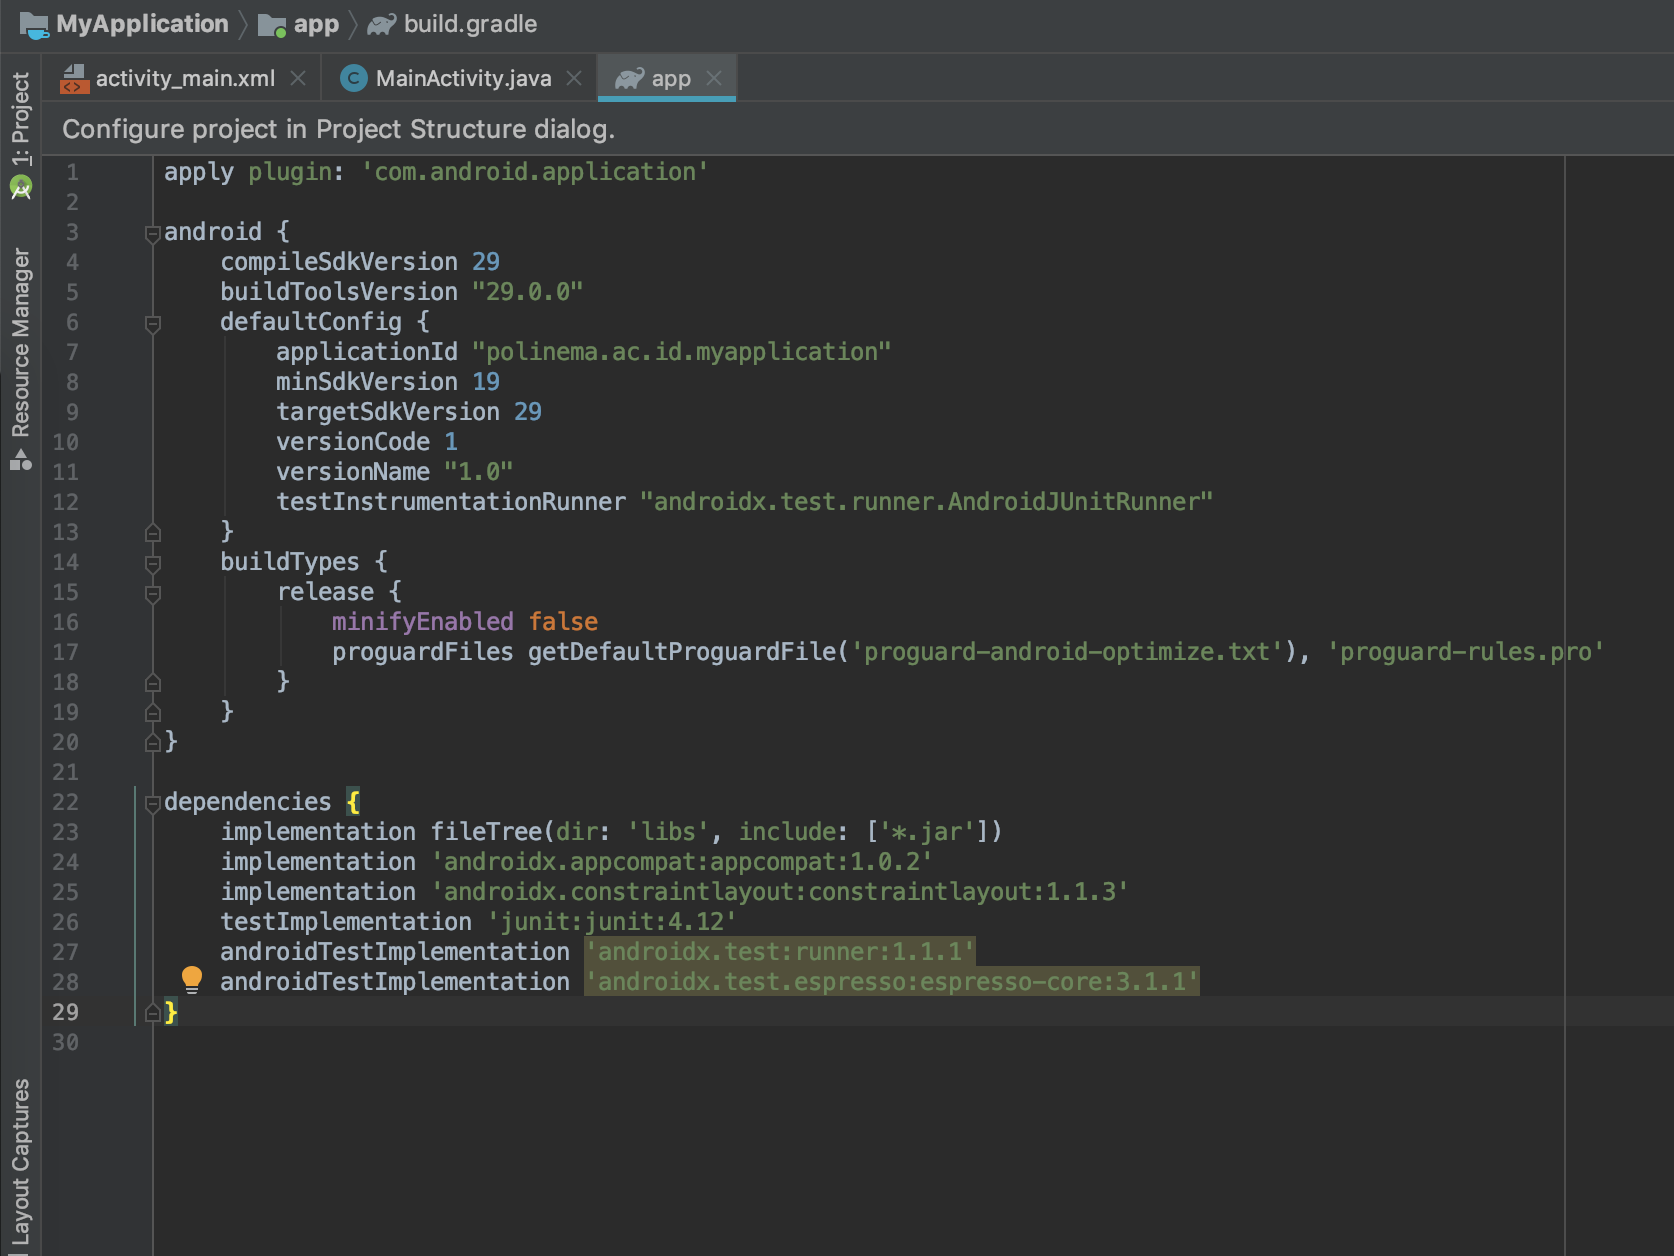Click the yellow lightbulb quick-fix icon

pos(192,979)
